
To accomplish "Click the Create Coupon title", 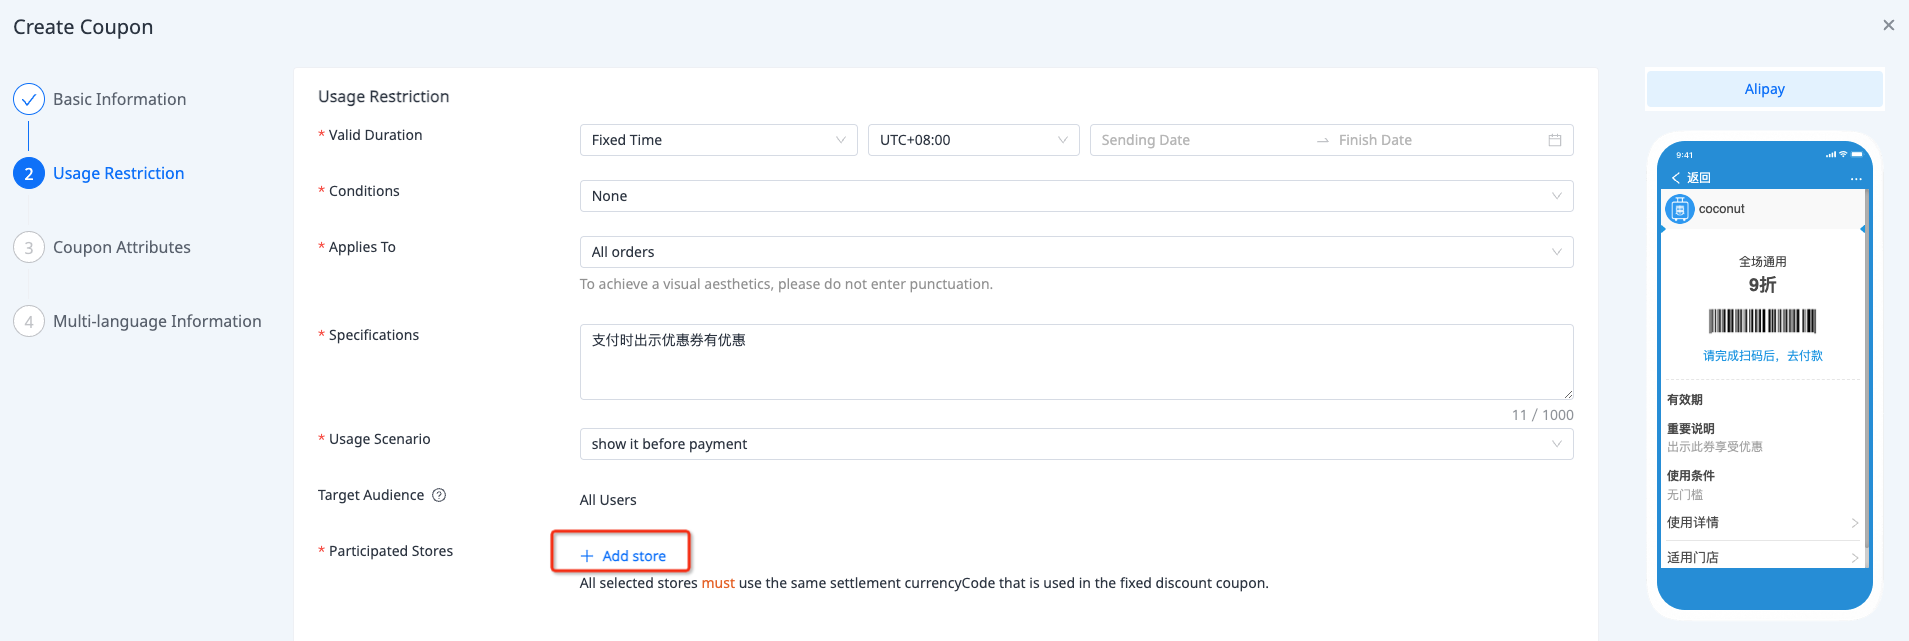I will point(83,27).
